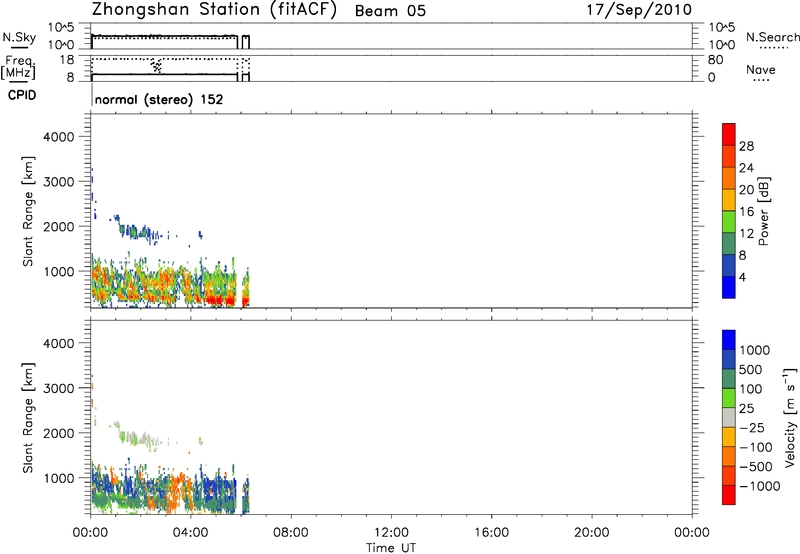Click the '08:00' time tick label
The image size is (800, 554).
(291, 533)
